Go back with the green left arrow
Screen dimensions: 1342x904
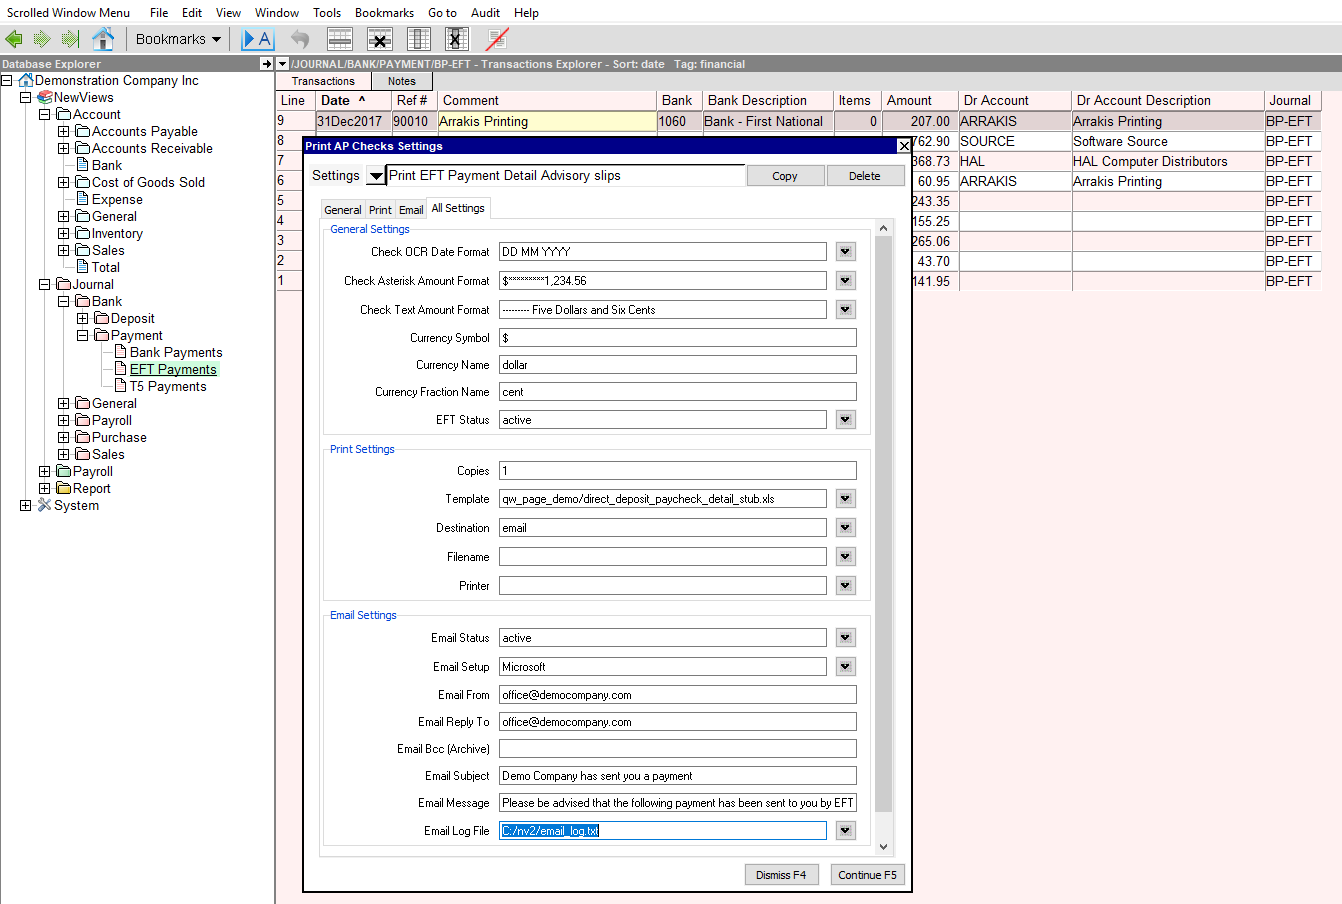pos(14,39)
